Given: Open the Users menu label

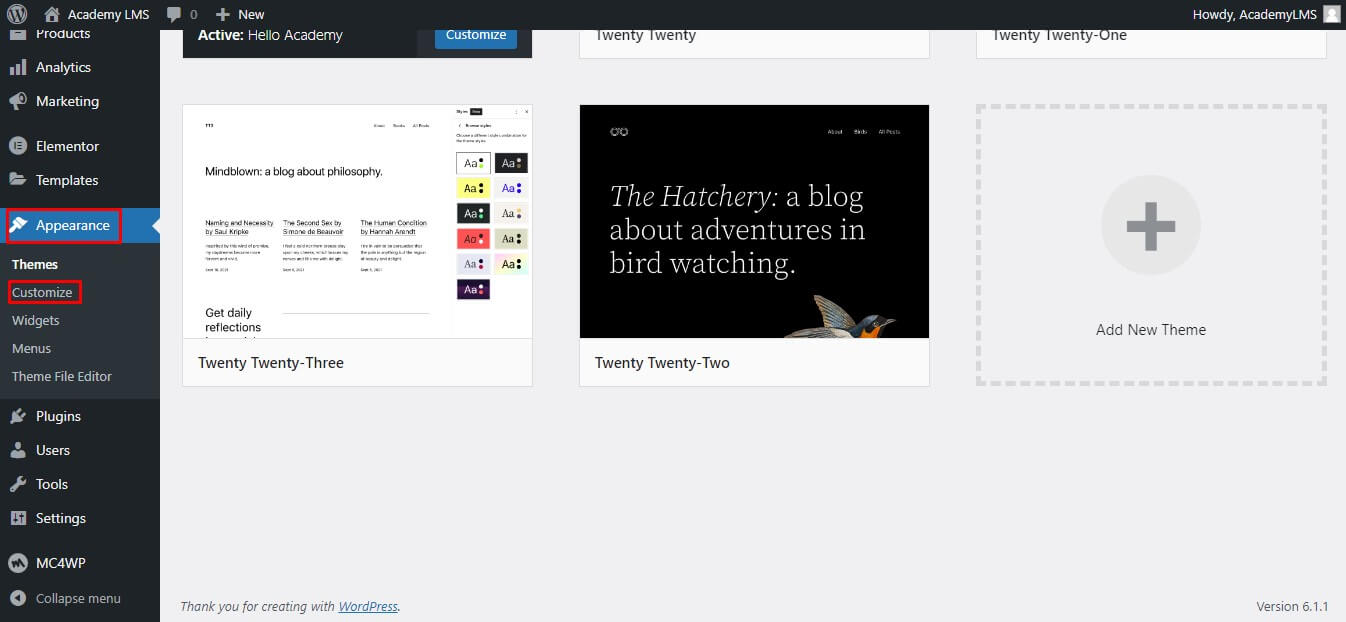Looking at the screenshot, I should [53, 450].
